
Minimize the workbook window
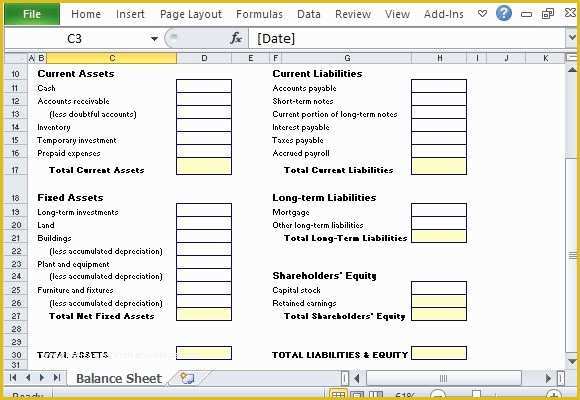(x=526, y=14)
